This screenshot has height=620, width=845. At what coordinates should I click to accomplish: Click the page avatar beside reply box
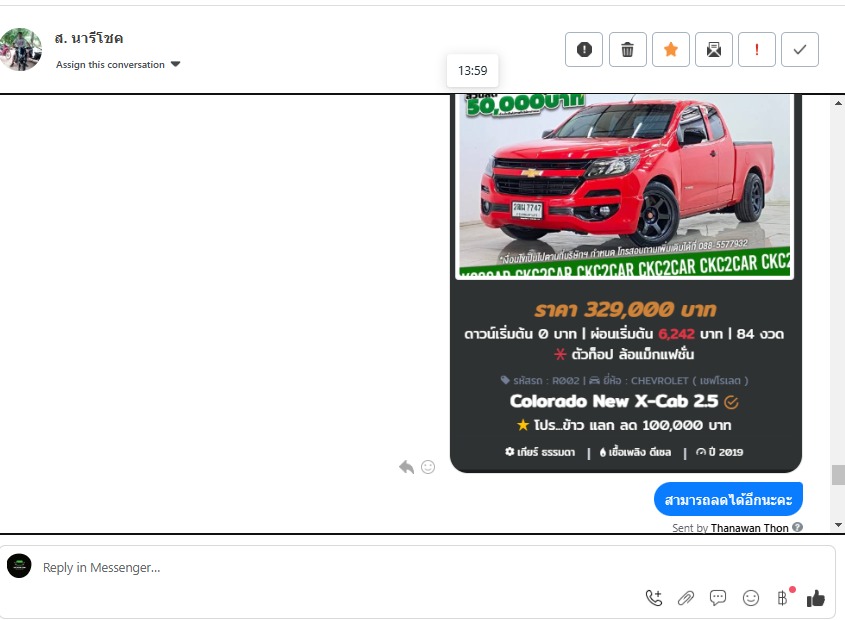pos(19,566)
